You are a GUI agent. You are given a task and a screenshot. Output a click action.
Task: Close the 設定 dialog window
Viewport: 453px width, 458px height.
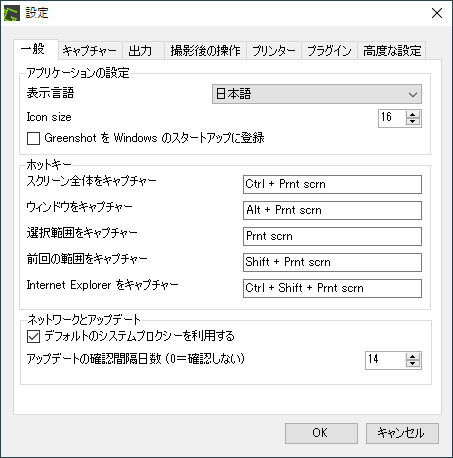(437, 14)
